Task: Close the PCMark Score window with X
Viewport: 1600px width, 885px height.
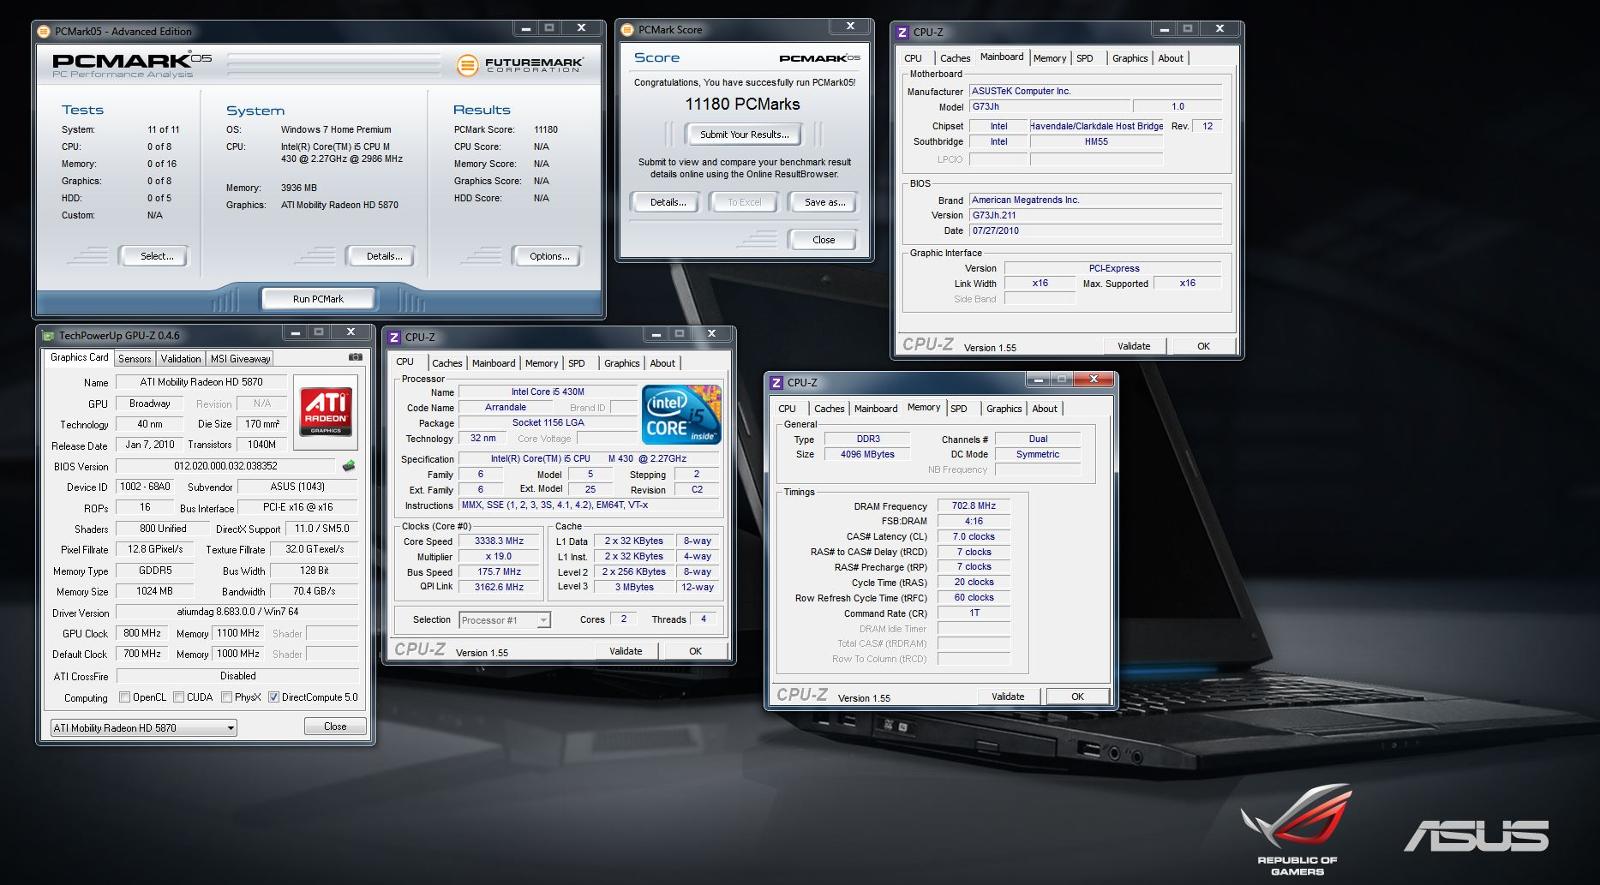Action: click(x=850, y=26)
